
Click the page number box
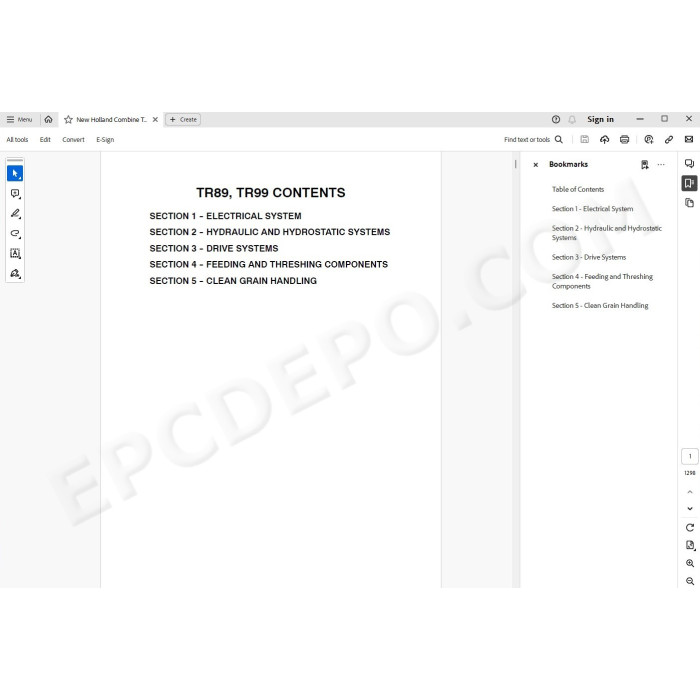[x=690, y=456]
